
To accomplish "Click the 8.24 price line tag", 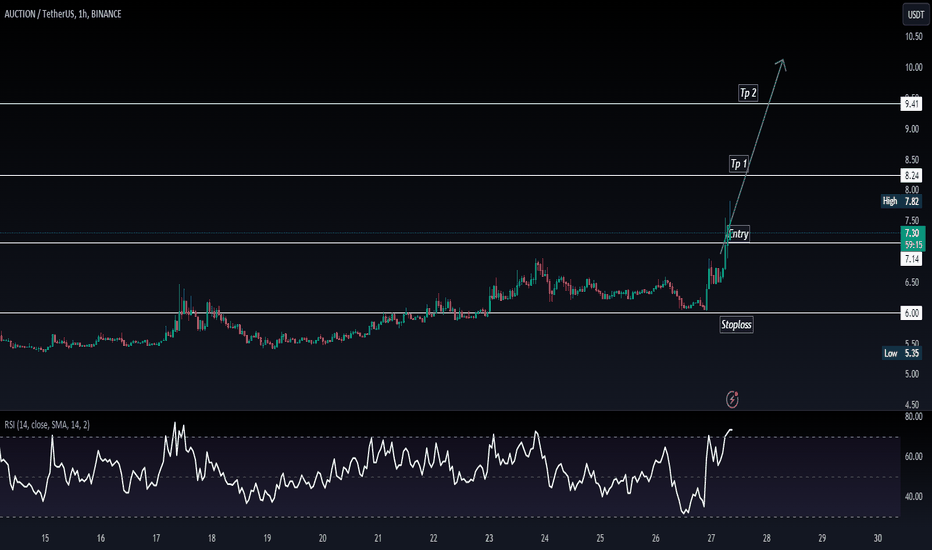I will coord(912,175).
